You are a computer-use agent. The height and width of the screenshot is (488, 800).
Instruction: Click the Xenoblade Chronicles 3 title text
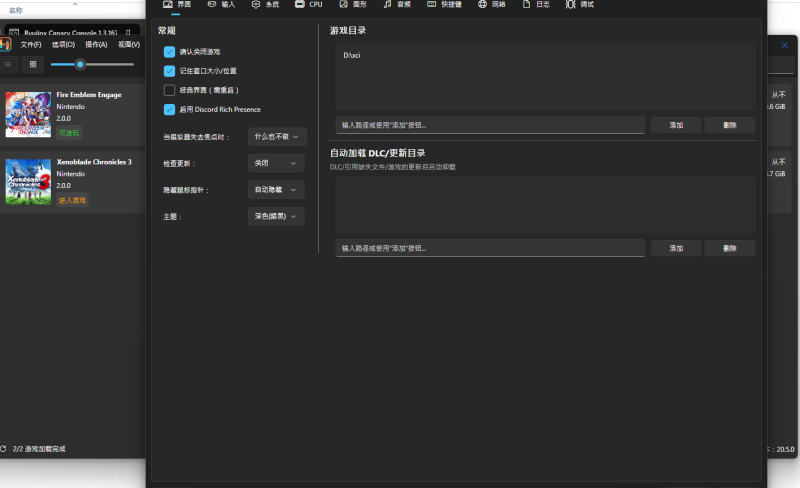click(x=94, y=162)
